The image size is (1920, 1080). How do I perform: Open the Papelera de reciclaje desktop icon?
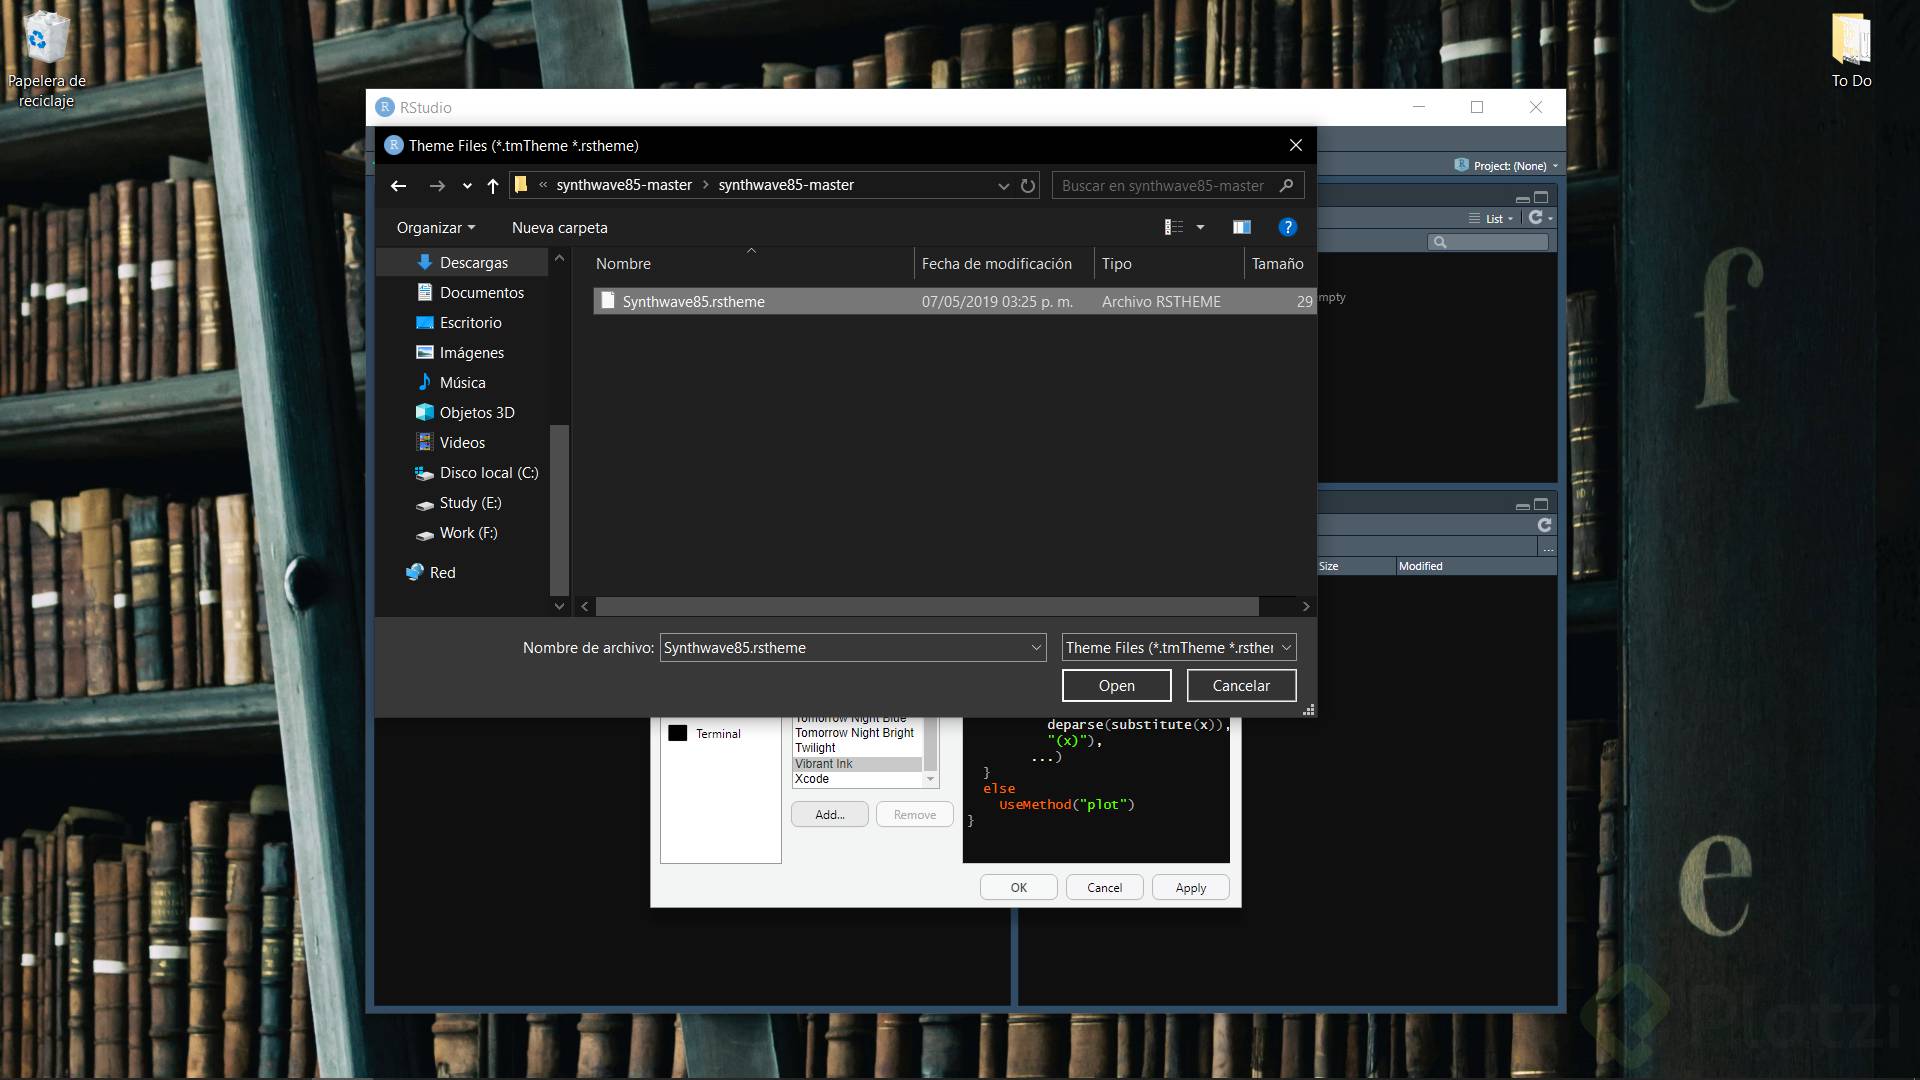click(x=46, y=60)
